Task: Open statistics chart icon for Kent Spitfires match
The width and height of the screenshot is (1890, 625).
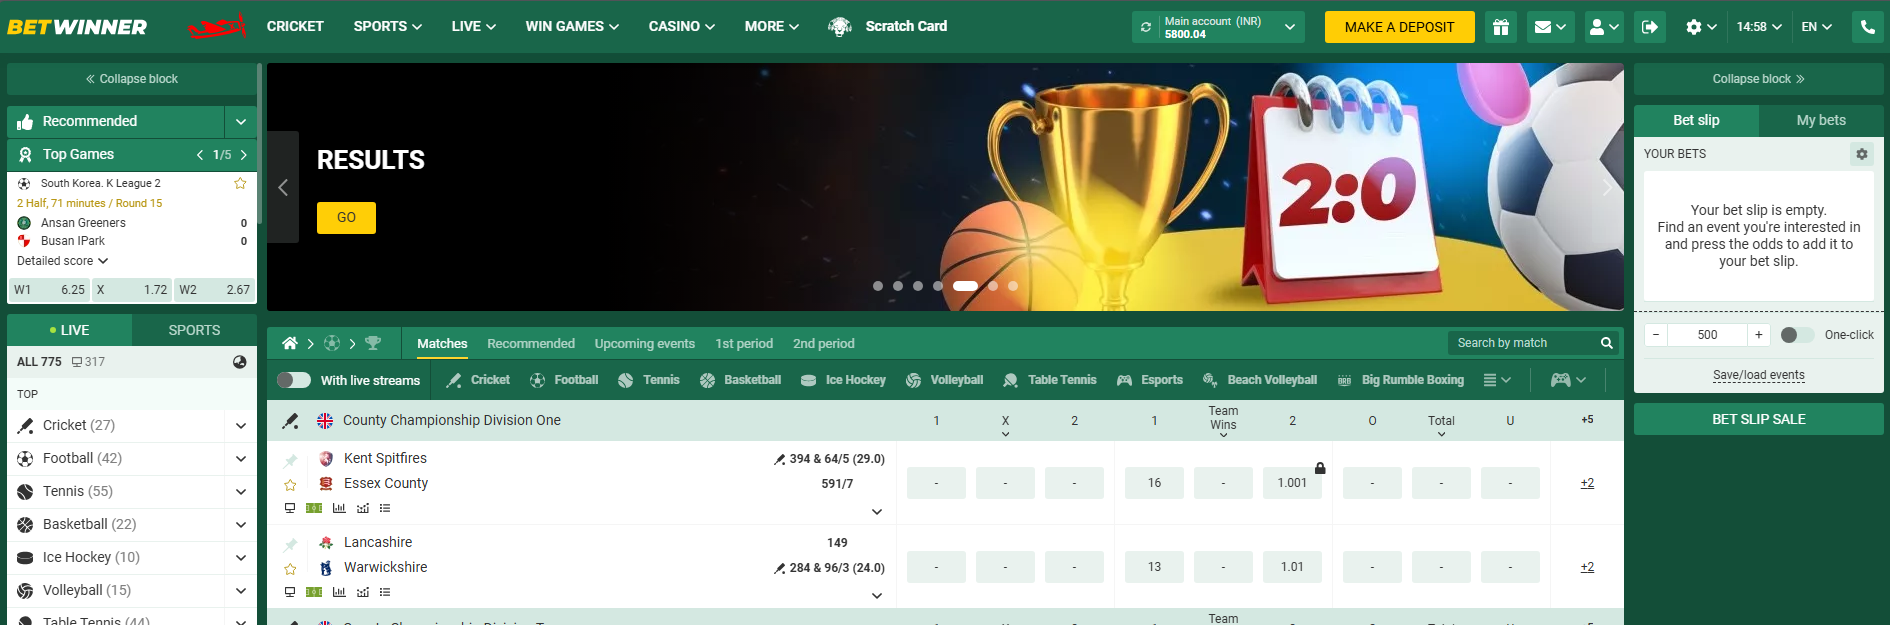Action: [339, 508]
